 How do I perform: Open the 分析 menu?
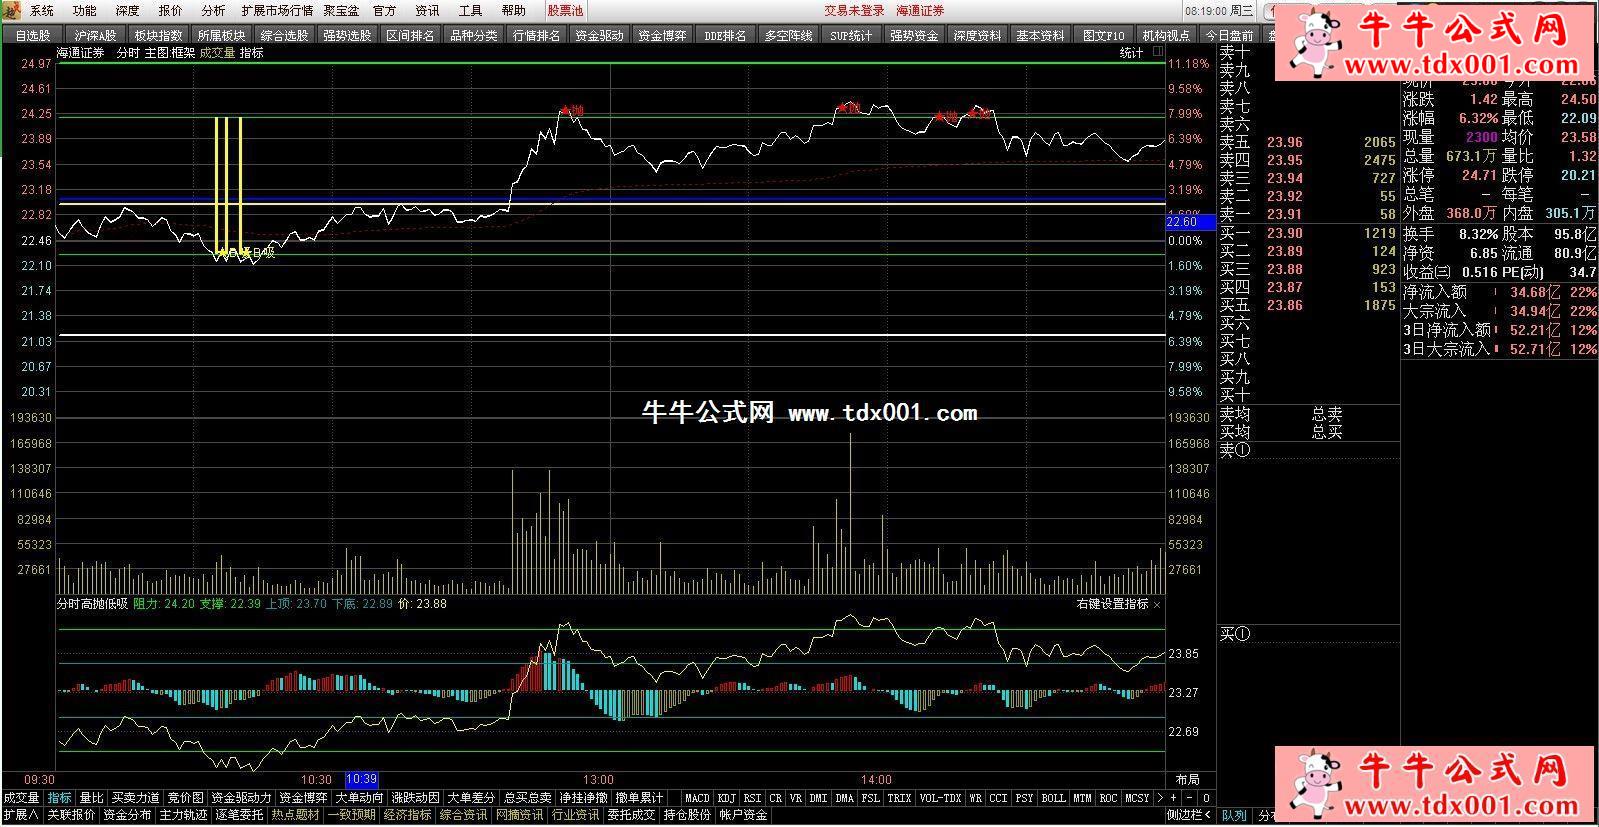[x=213, y=10]
